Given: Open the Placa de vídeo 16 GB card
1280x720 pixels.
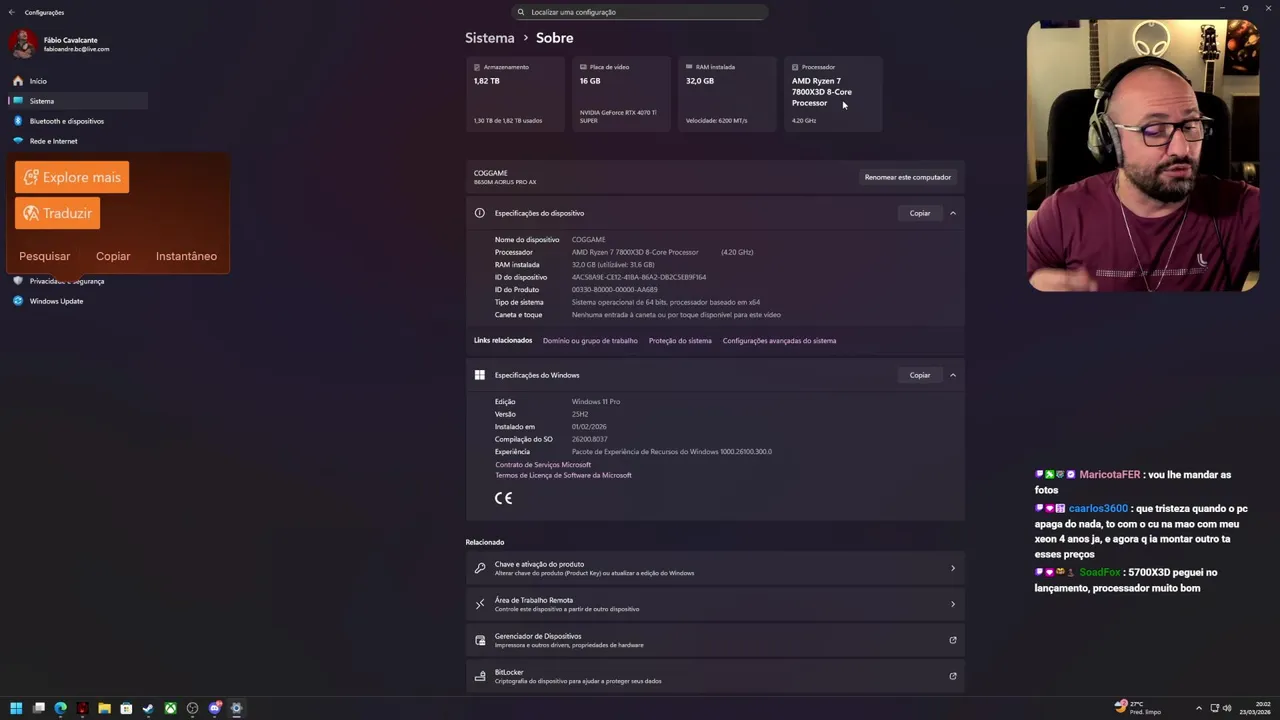Looking at the screenshot, I should point(621,94).
